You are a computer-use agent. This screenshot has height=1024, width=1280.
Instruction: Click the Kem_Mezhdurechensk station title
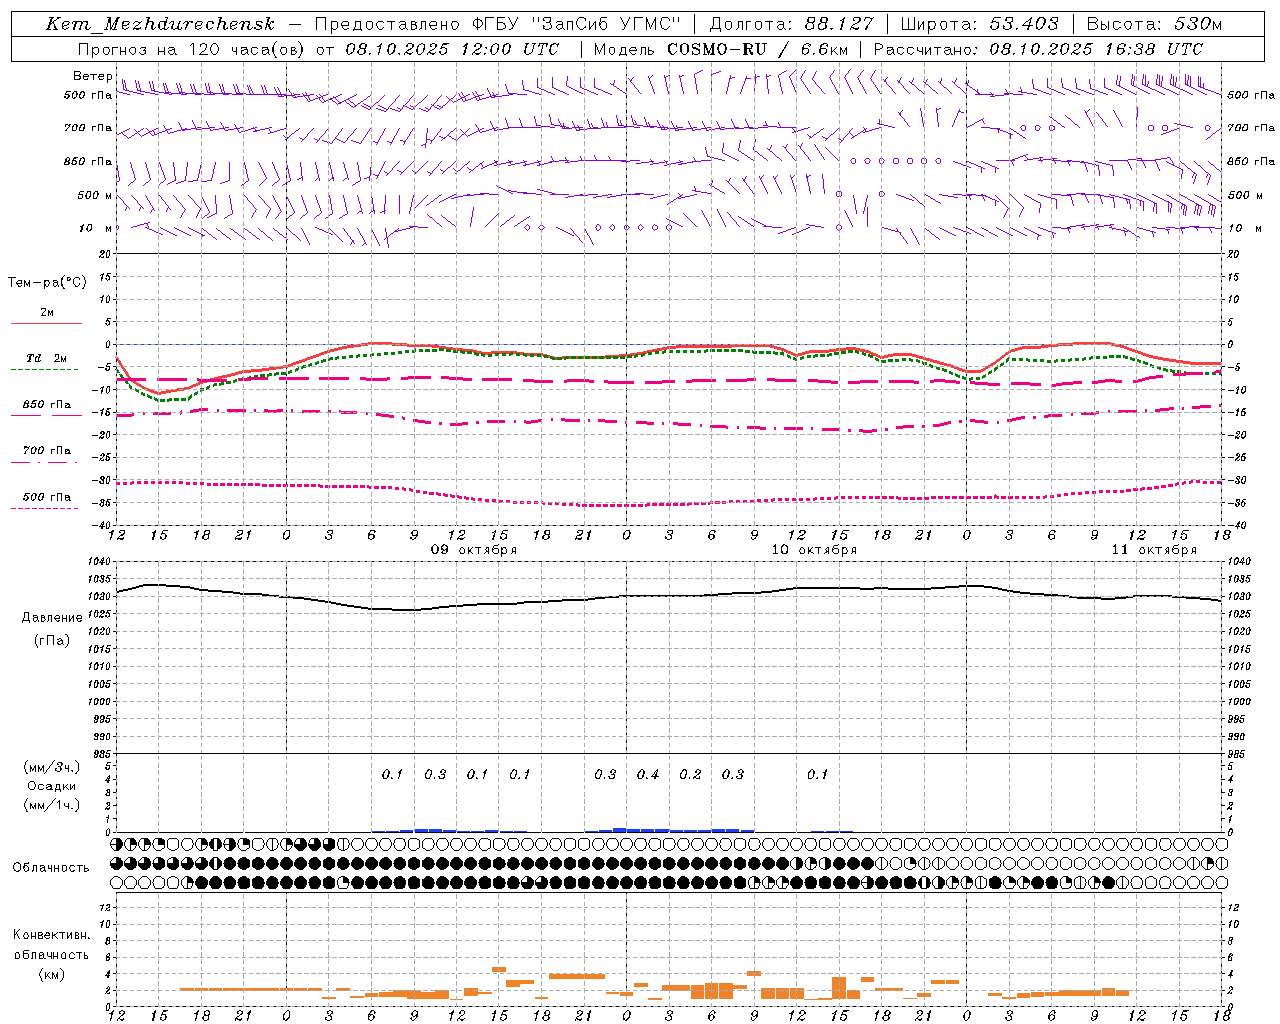point(160,24)
